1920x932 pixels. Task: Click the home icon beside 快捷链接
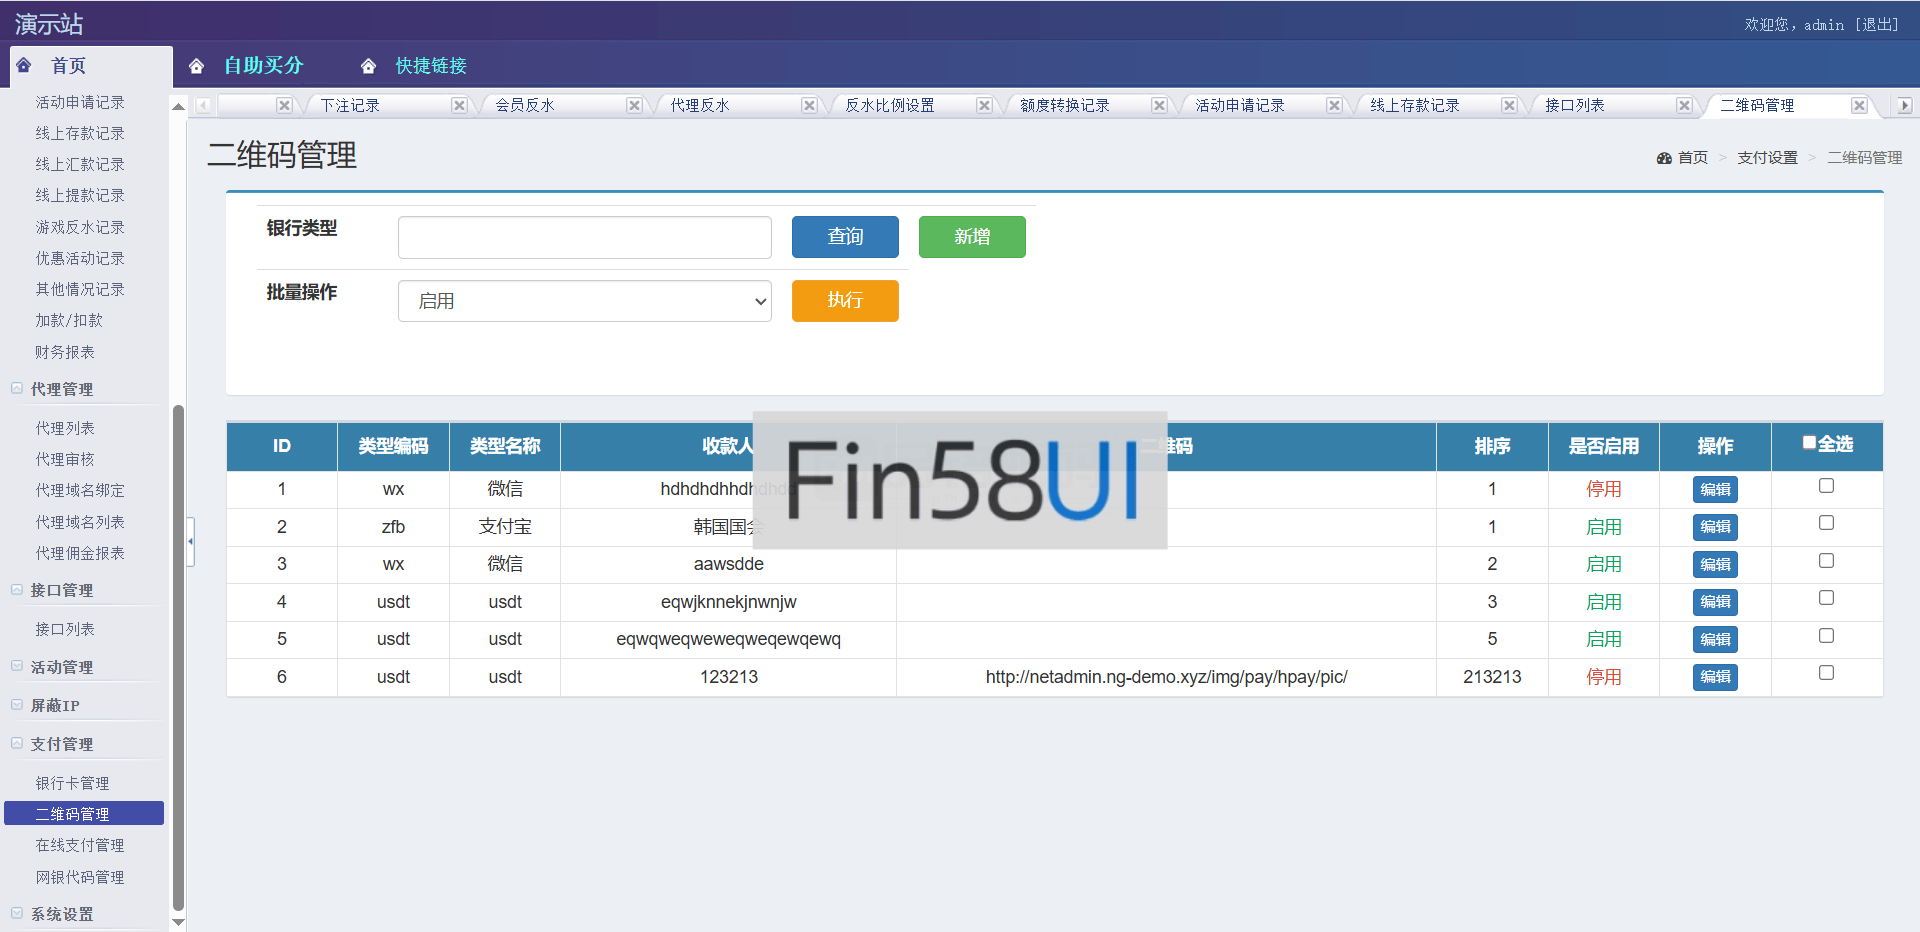click(368, 66)
